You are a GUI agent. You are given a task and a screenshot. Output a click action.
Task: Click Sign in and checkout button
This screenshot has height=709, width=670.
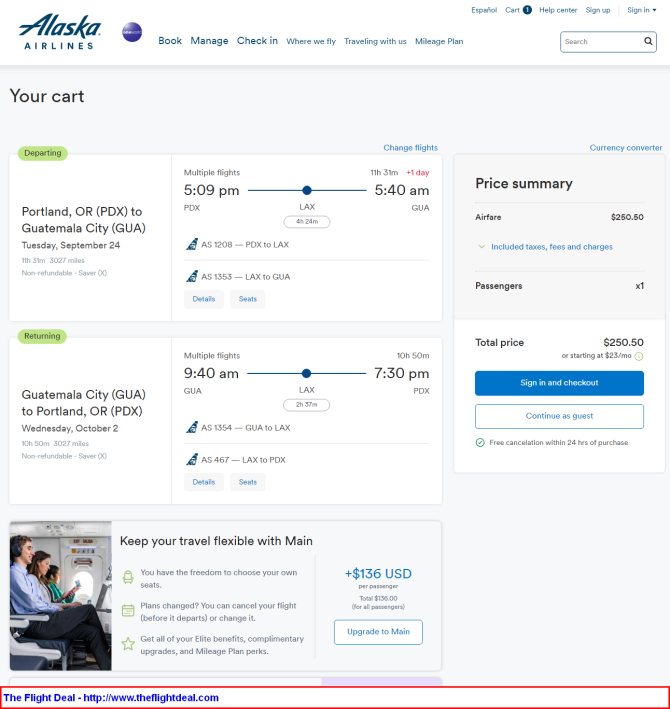click(559, 383)
